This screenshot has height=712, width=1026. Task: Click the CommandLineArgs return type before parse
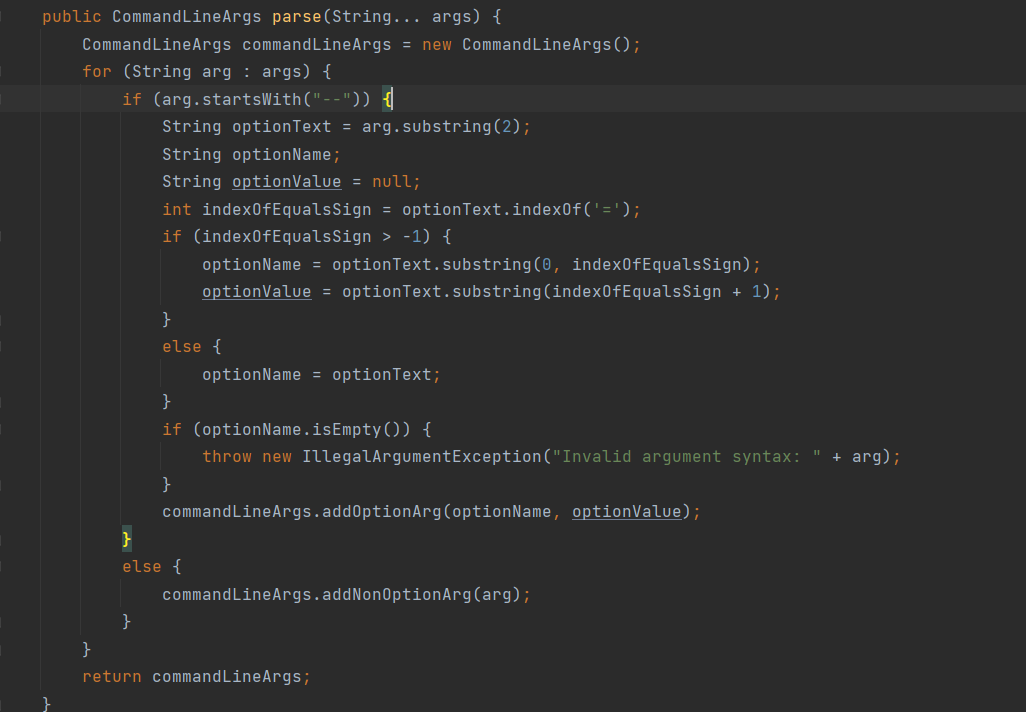pos(186,16)
